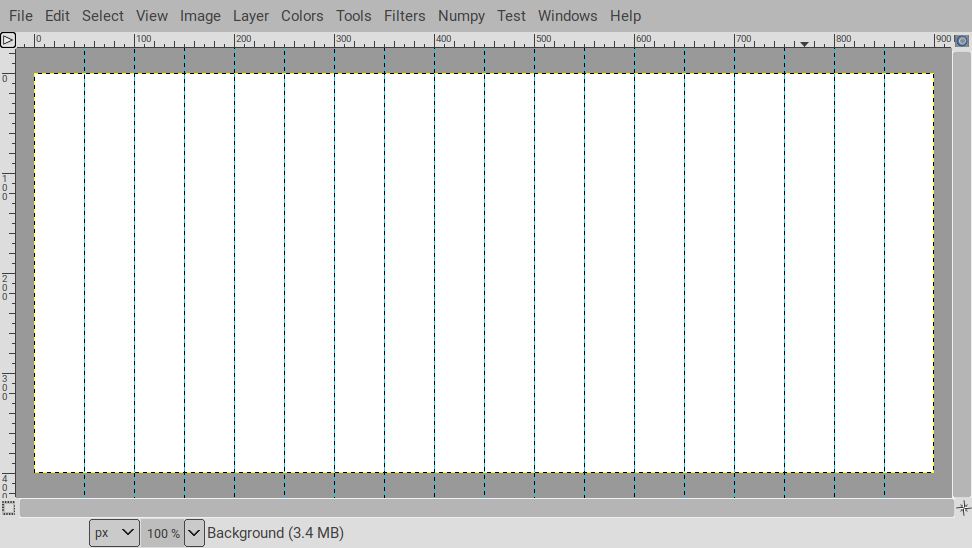Click the horizontal scrollbar below the canvas
972x548 pixels.
(486, 508)
